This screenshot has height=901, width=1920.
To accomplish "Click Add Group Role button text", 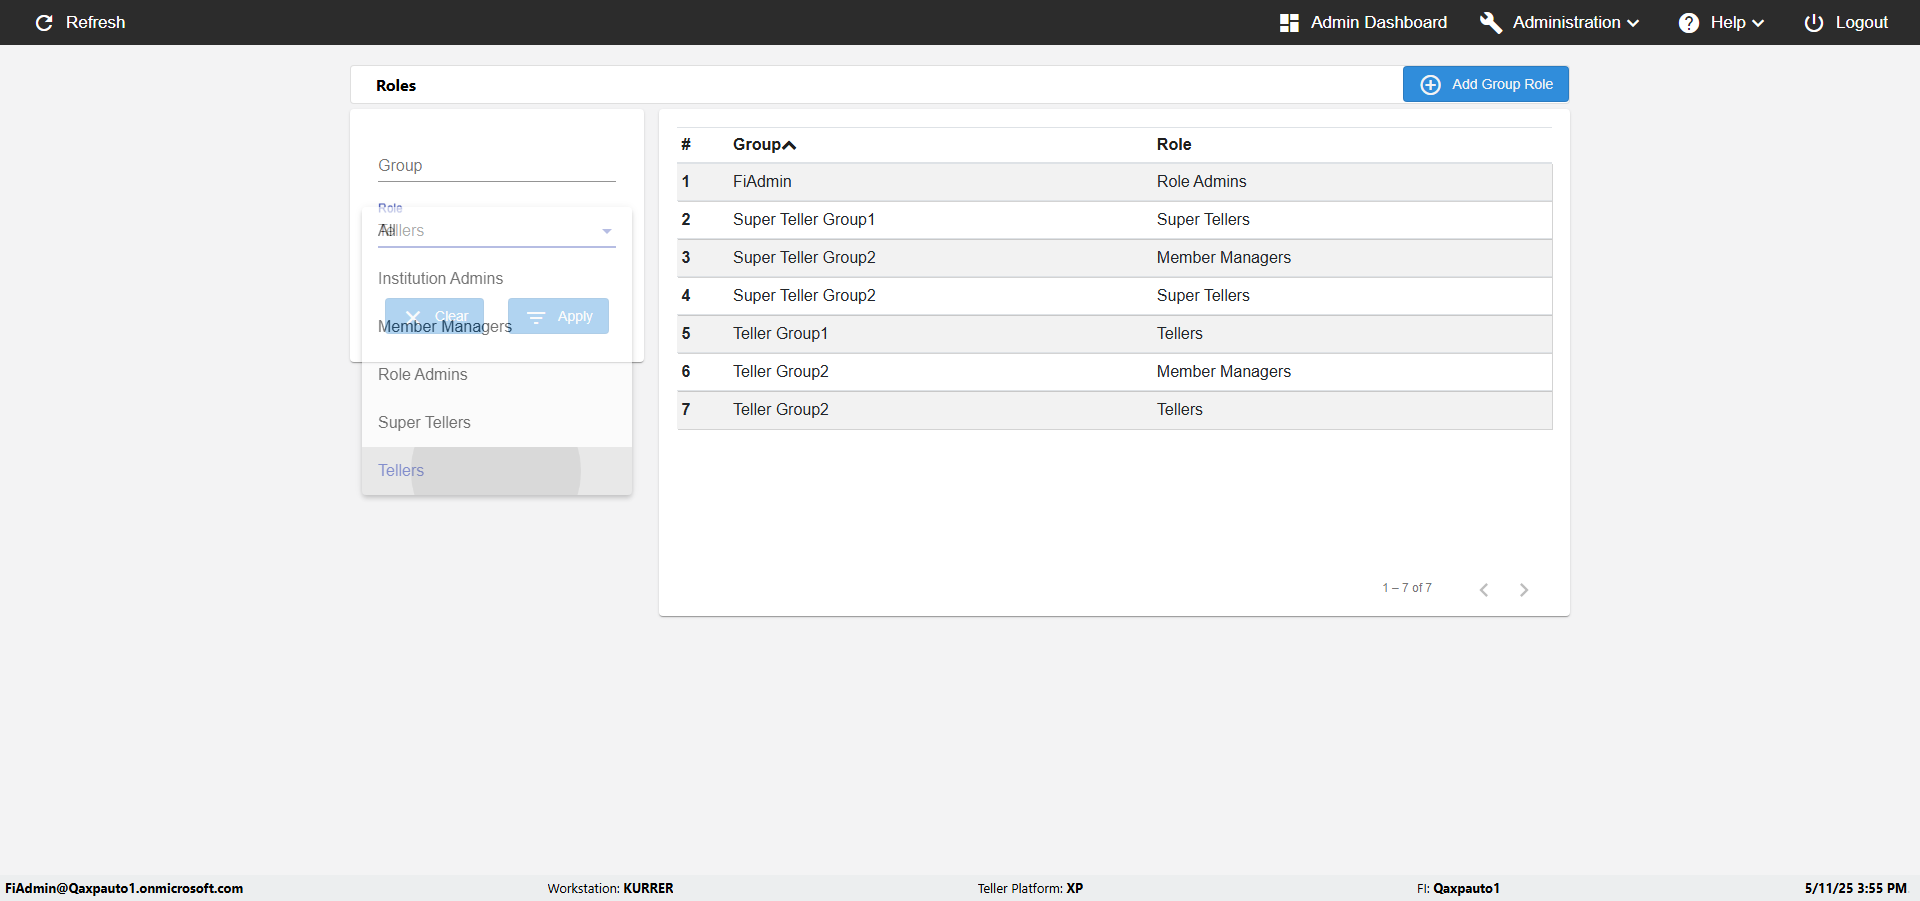I will (1502, 84).
